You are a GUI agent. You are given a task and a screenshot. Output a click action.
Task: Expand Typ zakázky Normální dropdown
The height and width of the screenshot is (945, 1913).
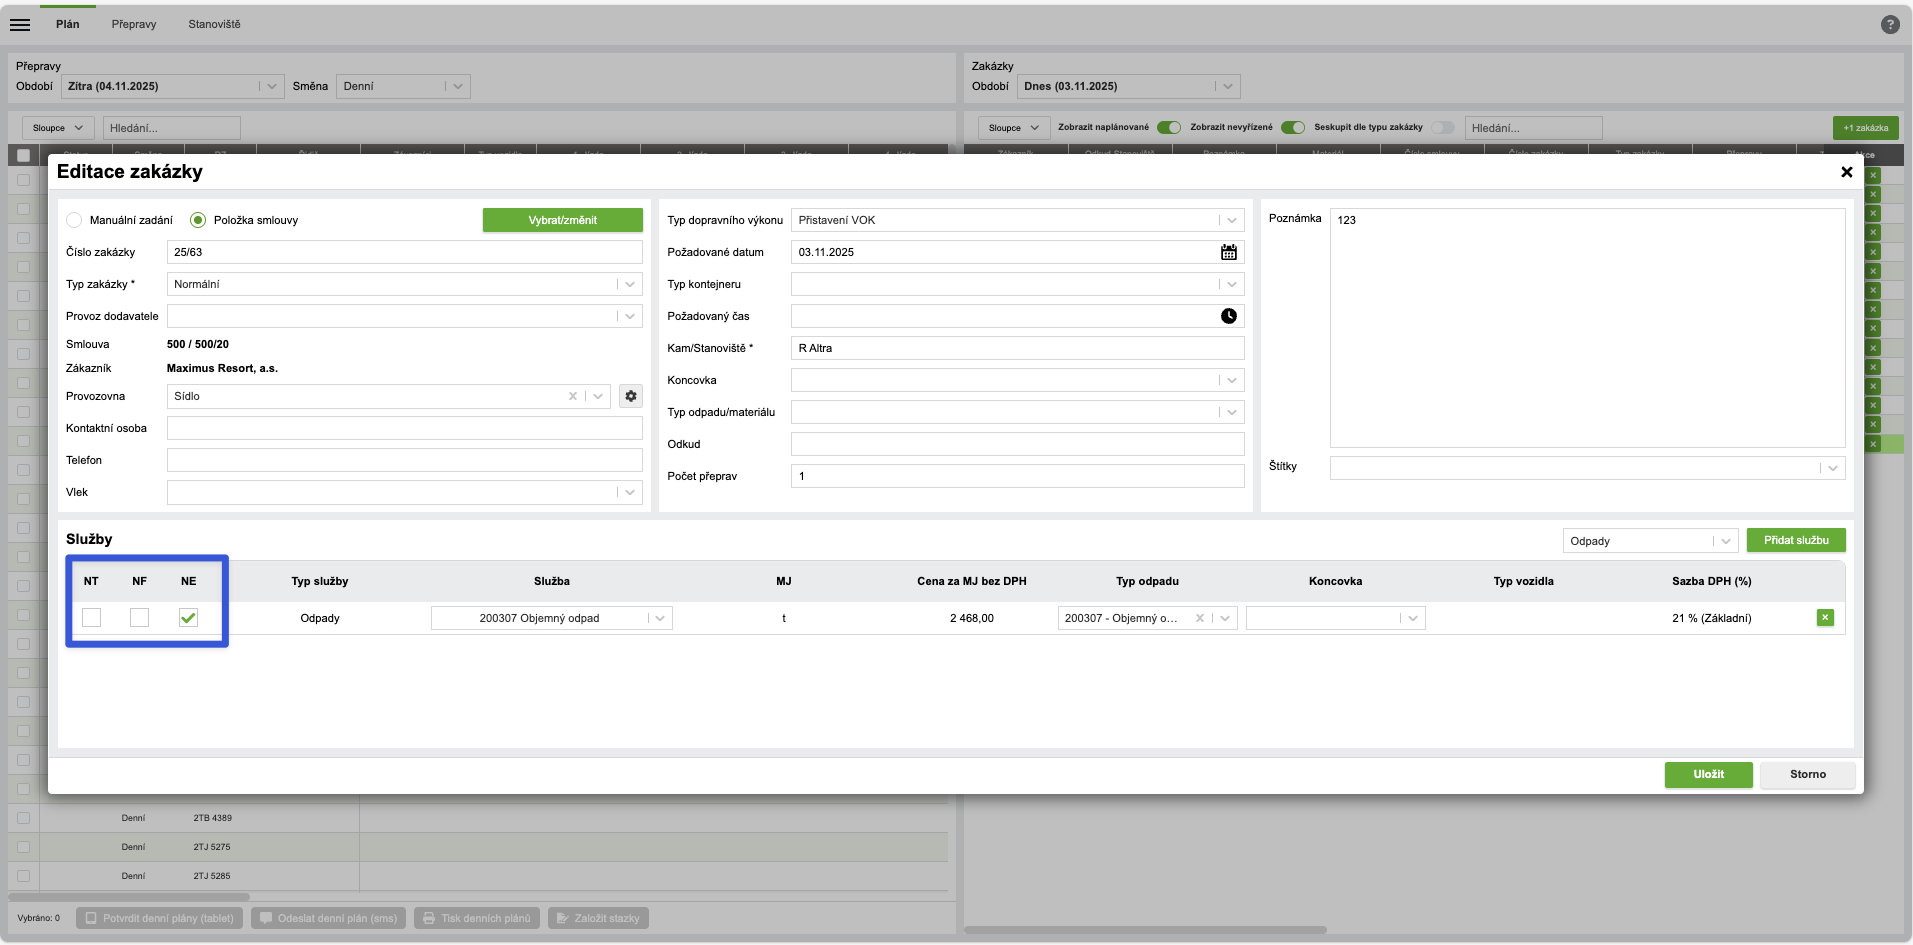point(630,284)
